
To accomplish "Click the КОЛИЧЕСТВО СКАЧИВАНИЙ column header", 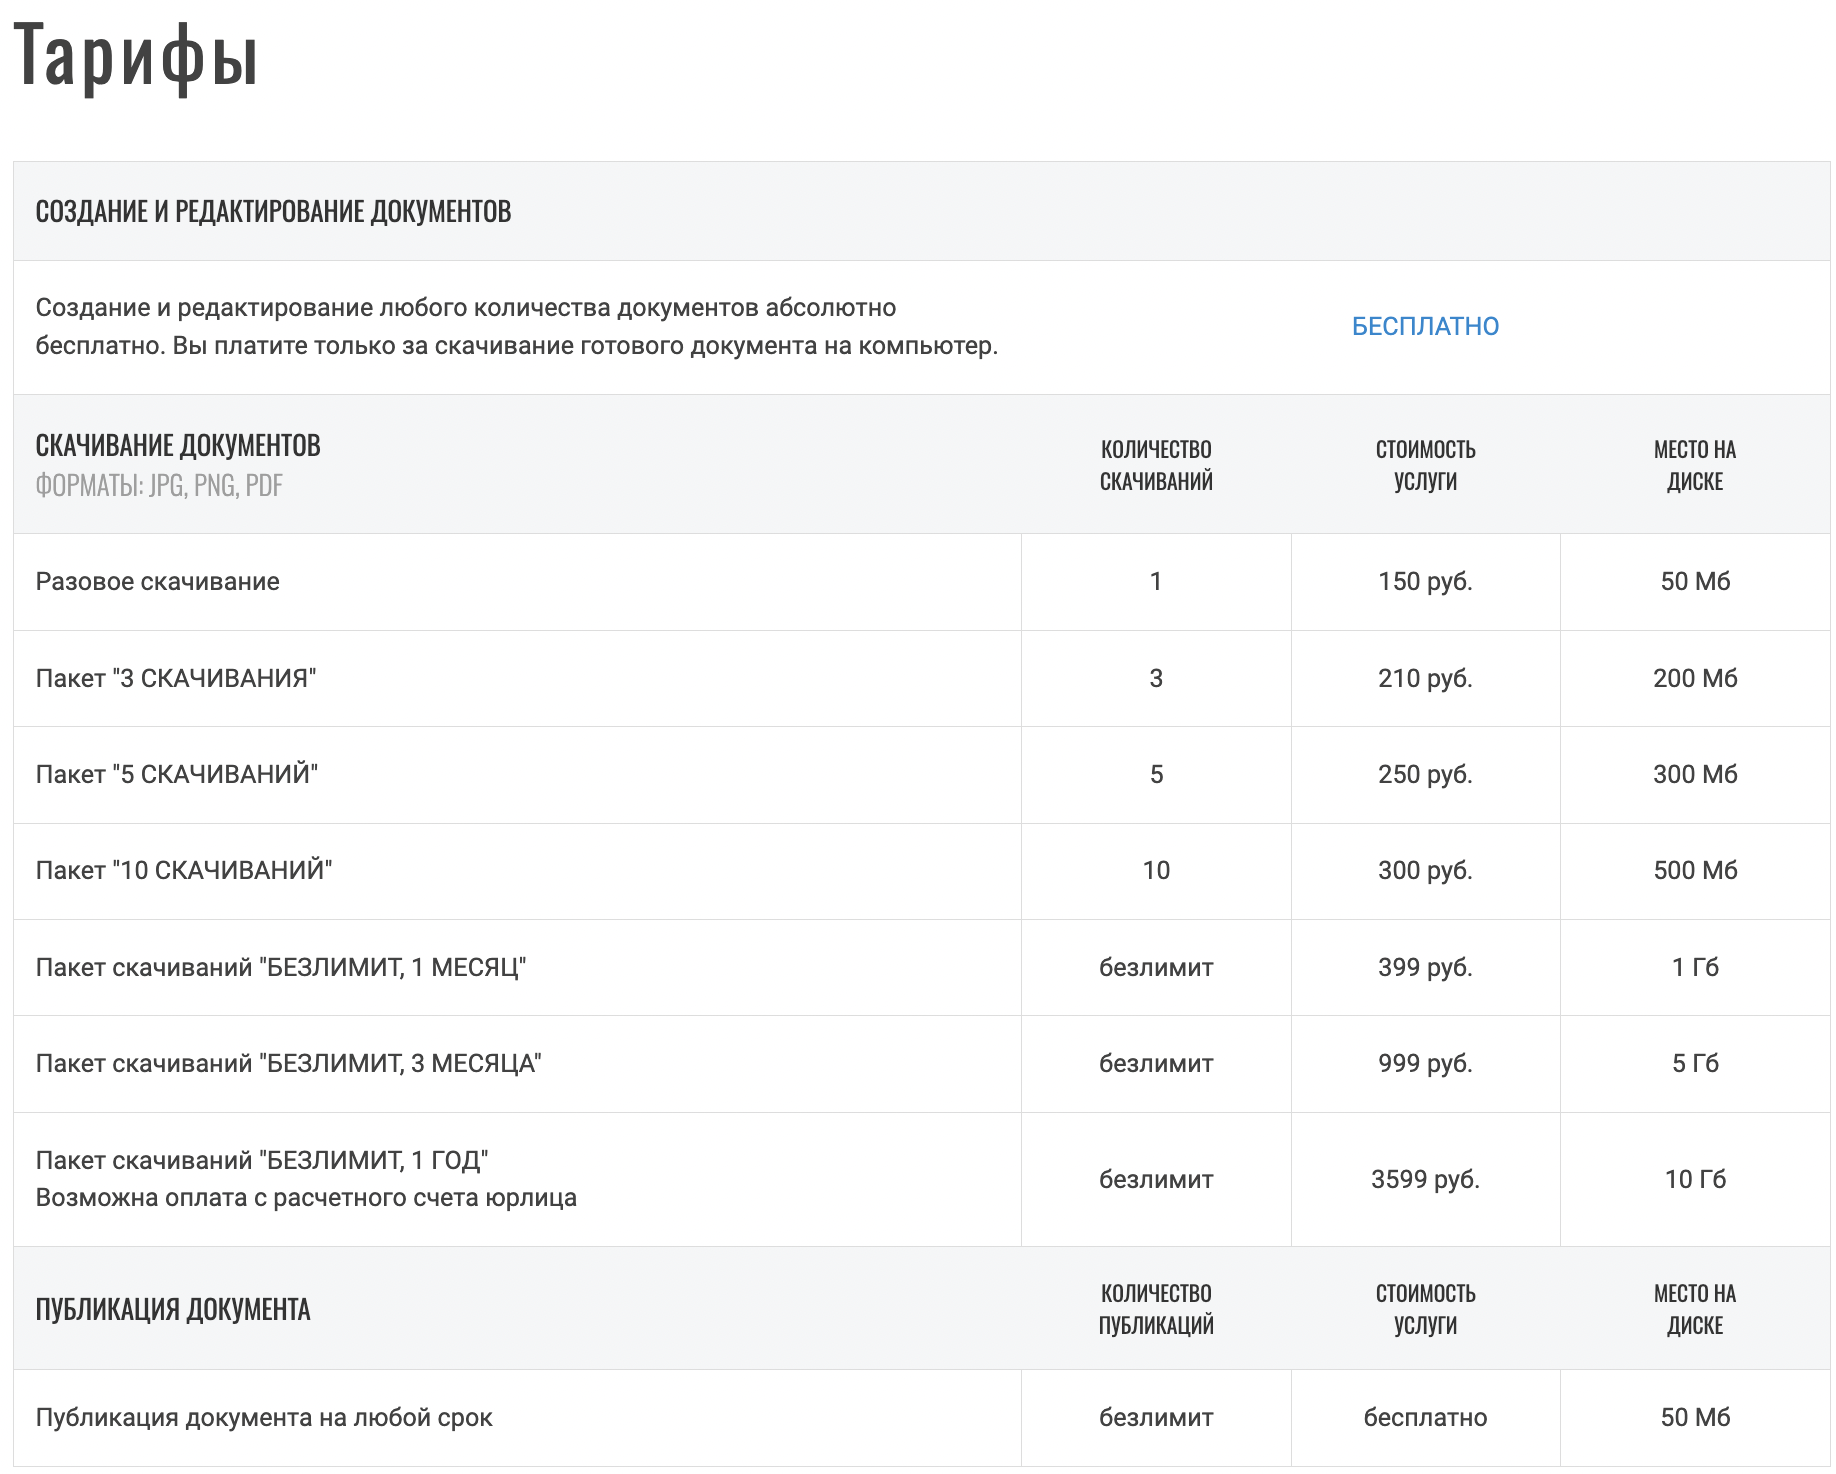I will pyautogui.click(x=1155, y=465).
